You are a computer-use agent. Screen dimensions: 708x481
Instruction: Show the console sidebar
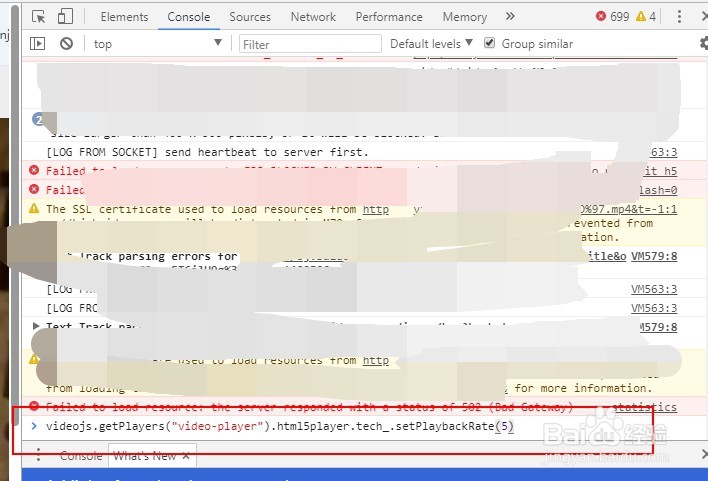[37, 43]
